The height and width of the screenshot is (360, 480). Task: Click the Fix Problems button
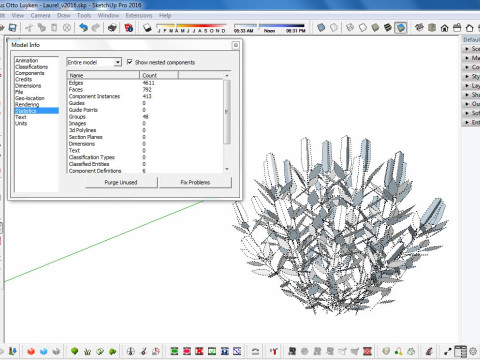(x=195, y=182)
